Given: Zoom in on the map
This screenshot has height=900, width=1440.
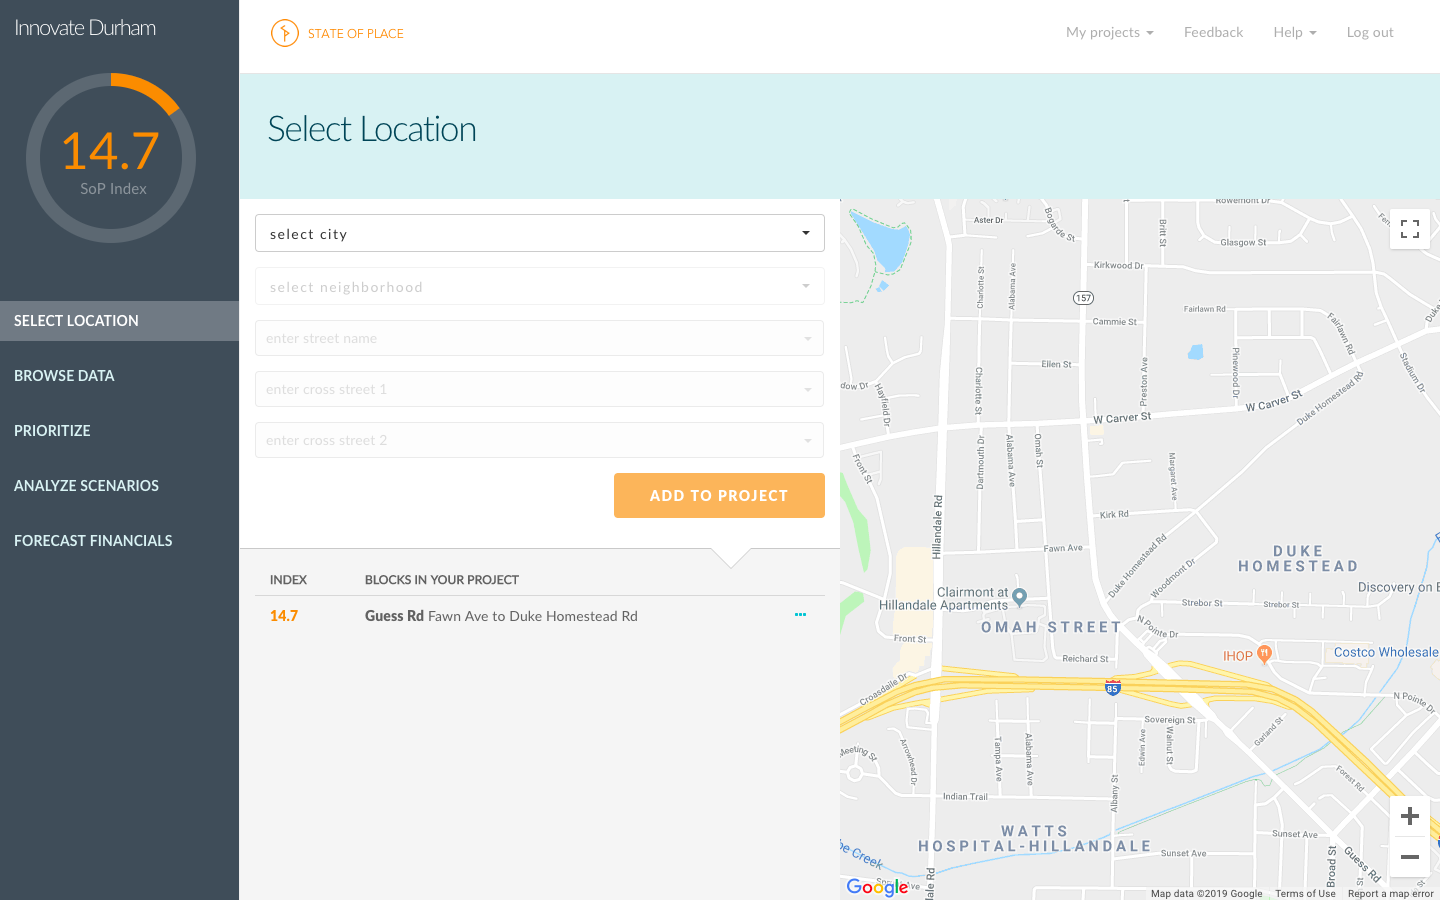Looking at the screenshot, I should [x=1410, y=816].
